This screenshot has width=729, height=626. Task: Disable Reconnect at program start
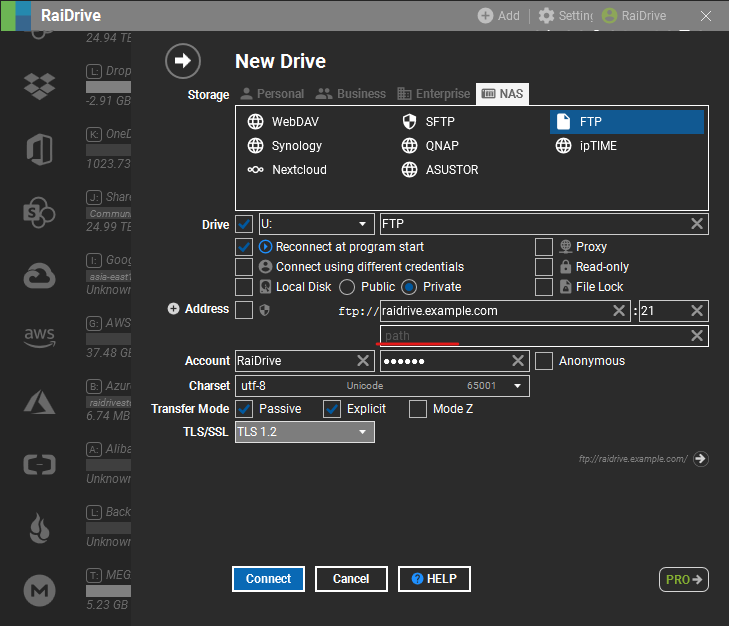[244, 247]
